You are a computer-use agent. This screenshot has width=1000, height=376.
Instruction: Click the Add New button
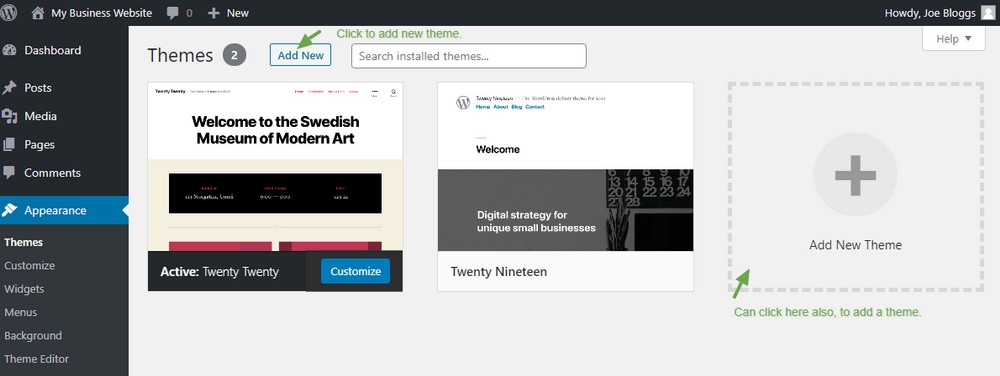tap(300, 55)
